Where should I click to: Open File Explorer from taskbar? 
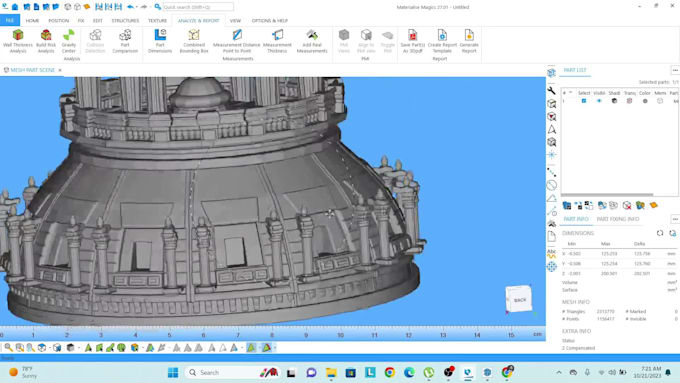[x=331, y=373]
